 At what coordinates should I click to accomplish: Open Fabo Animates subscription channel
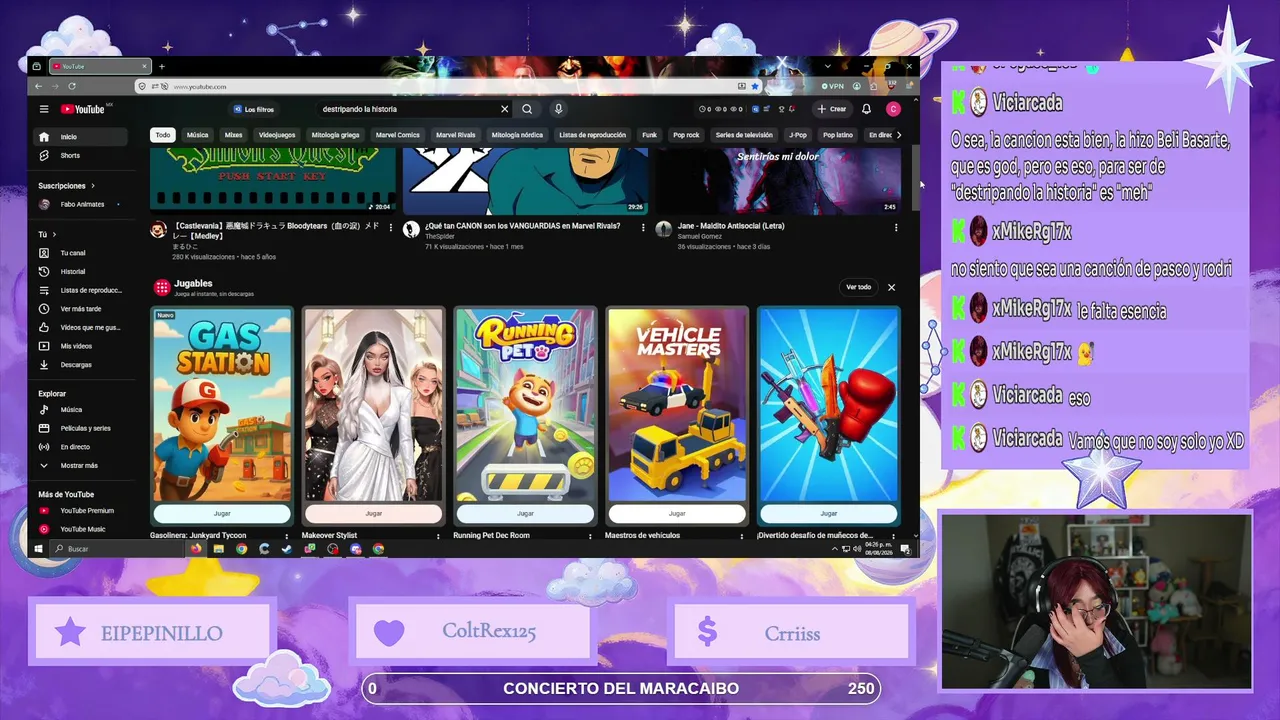click(80, 204)
